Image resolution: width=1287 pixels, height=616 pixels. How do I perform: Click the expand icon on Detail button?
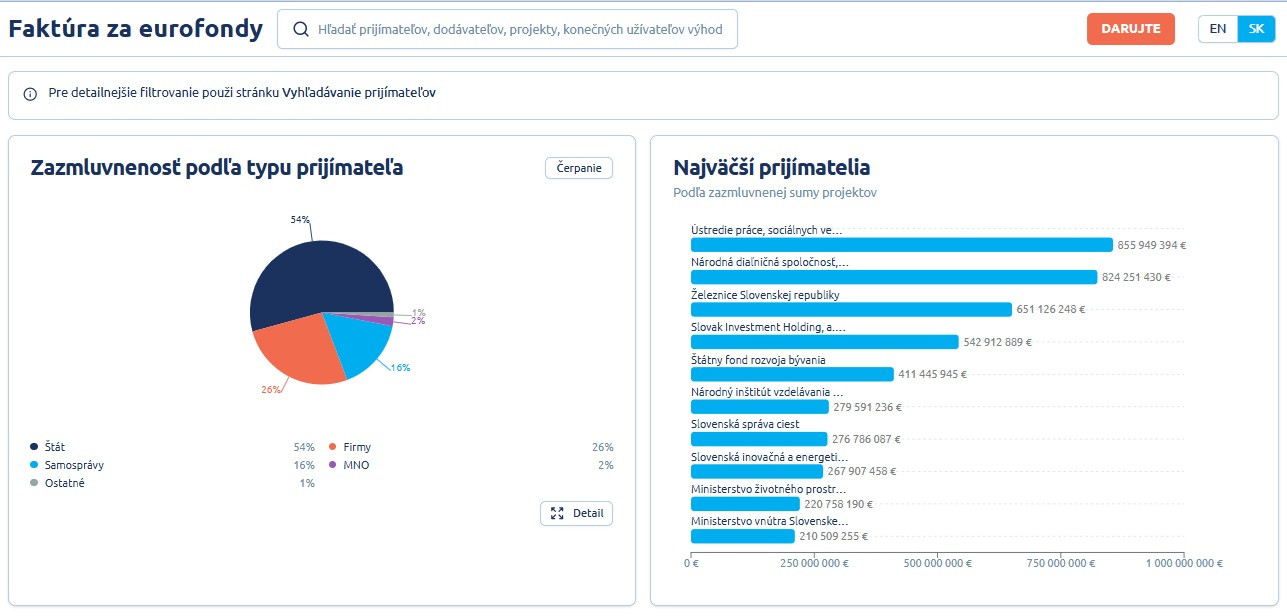tap(558, 513)
